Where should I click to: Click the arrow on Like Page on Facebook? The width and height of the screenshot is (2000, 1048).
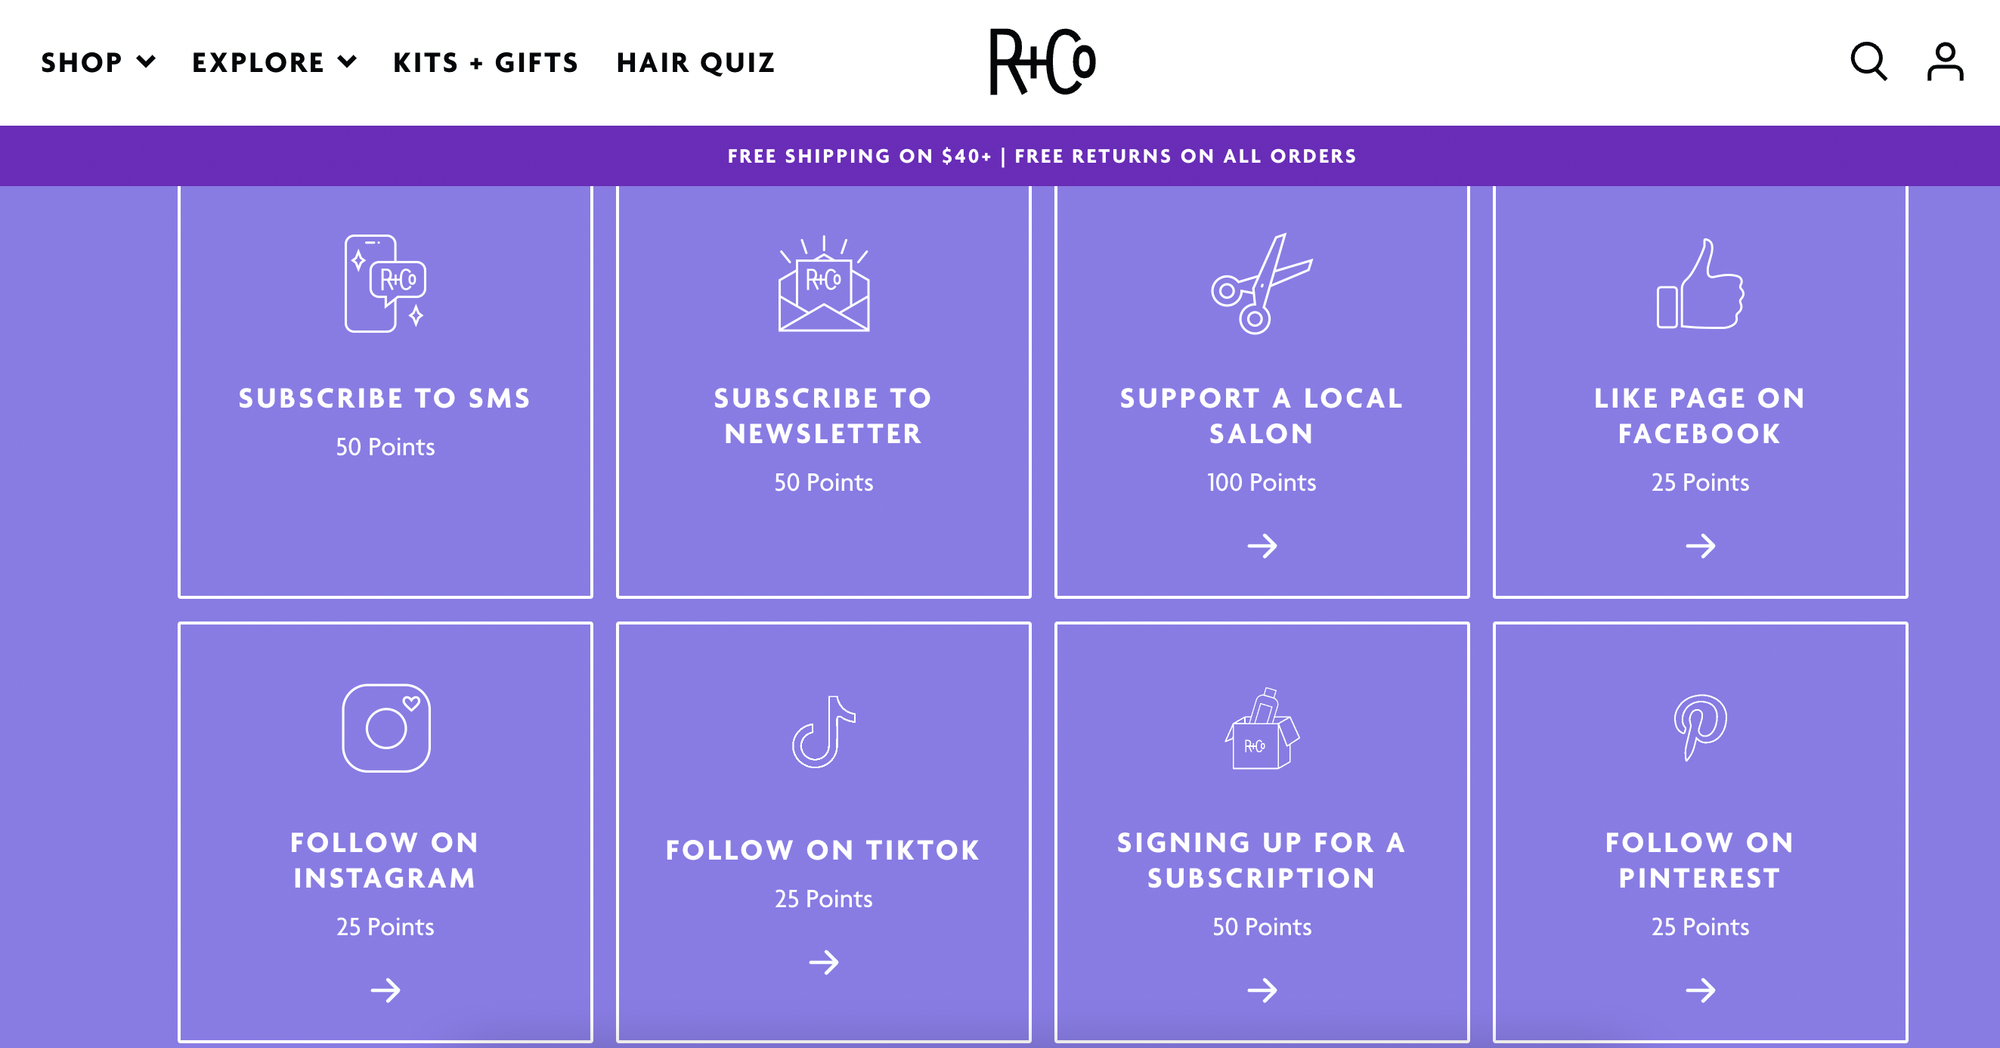[x=1701, y=547]
